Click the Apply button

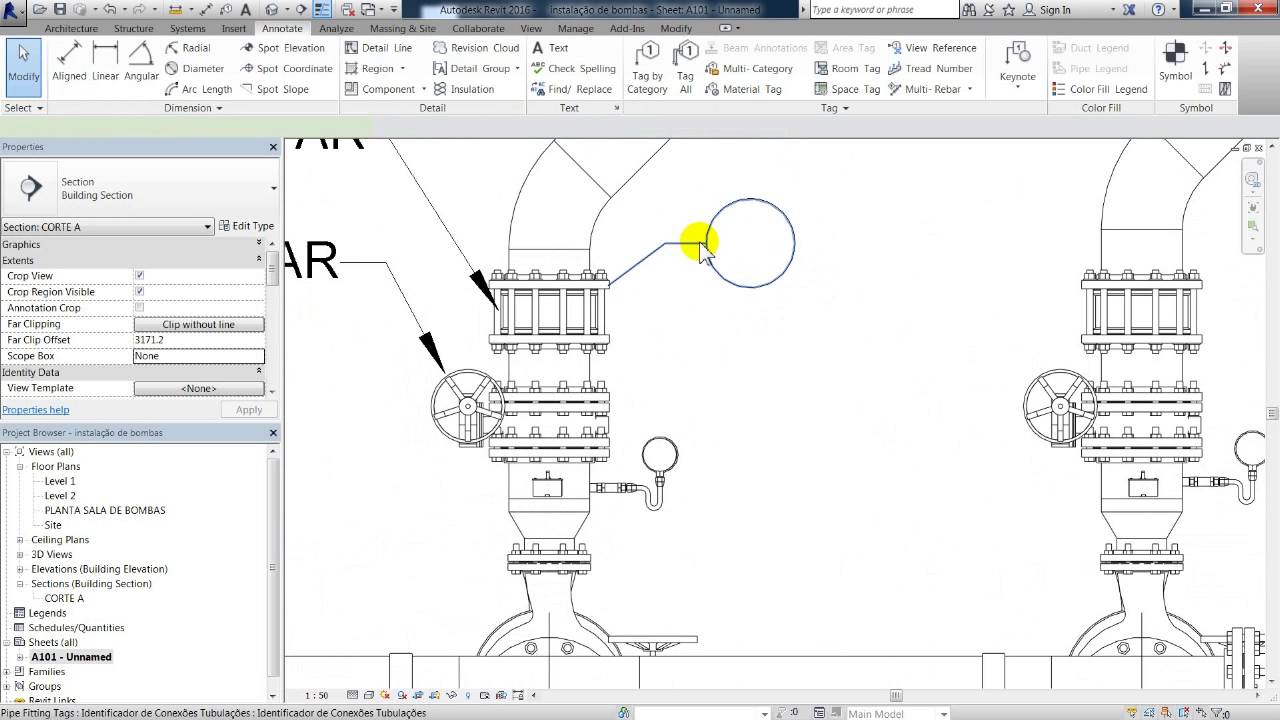tap(249, 410)
